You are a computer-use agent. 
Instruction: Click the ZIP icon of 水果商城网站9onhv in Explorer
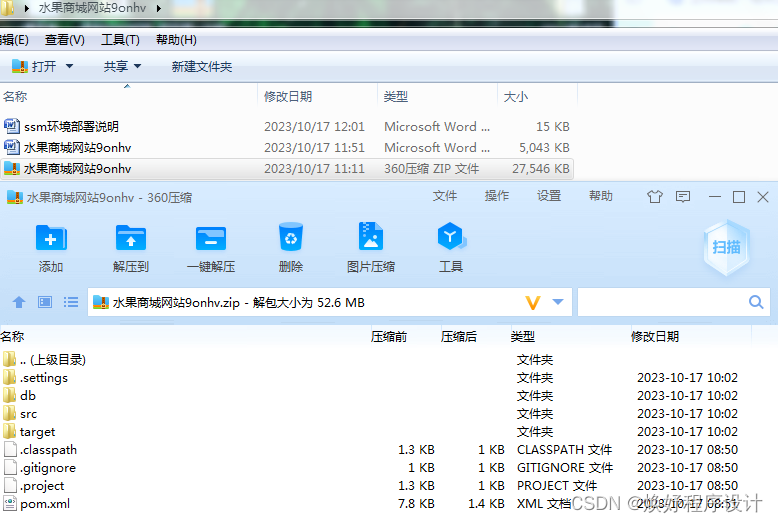tap(12, 169)
